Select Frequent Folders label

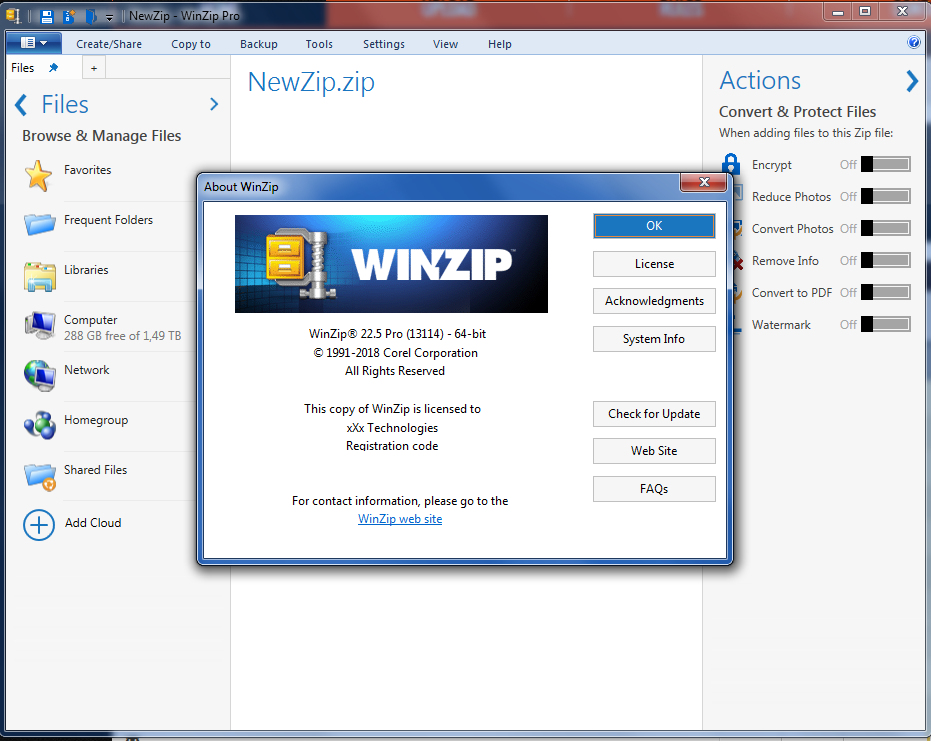108,220
